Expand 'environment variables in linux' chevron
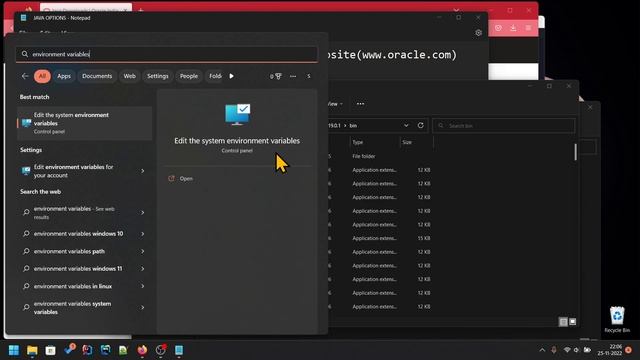Image resolution: width=640 pixels, height=360 pixels. tap(143, 286)
